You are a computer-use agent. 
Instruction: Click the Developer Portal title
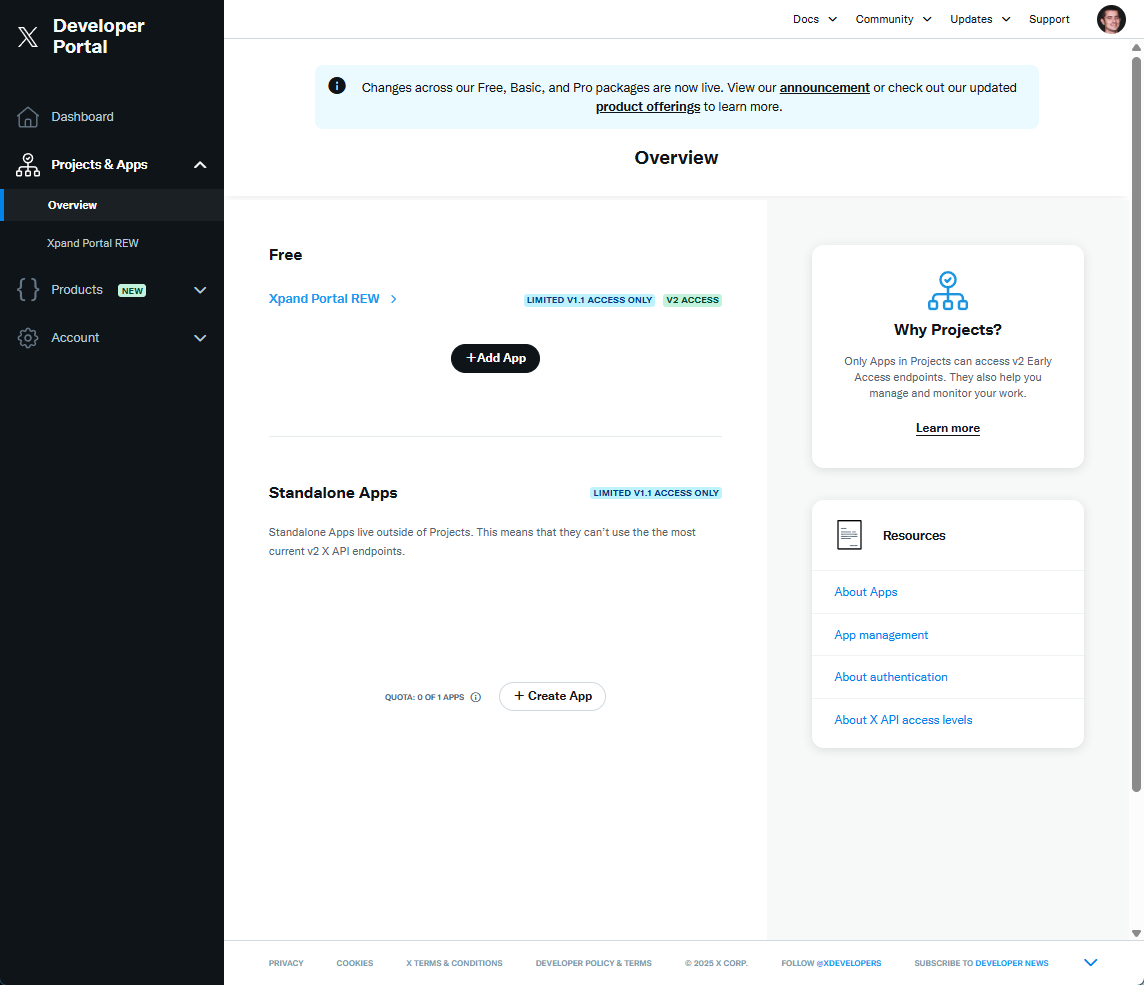coord(98,36)
